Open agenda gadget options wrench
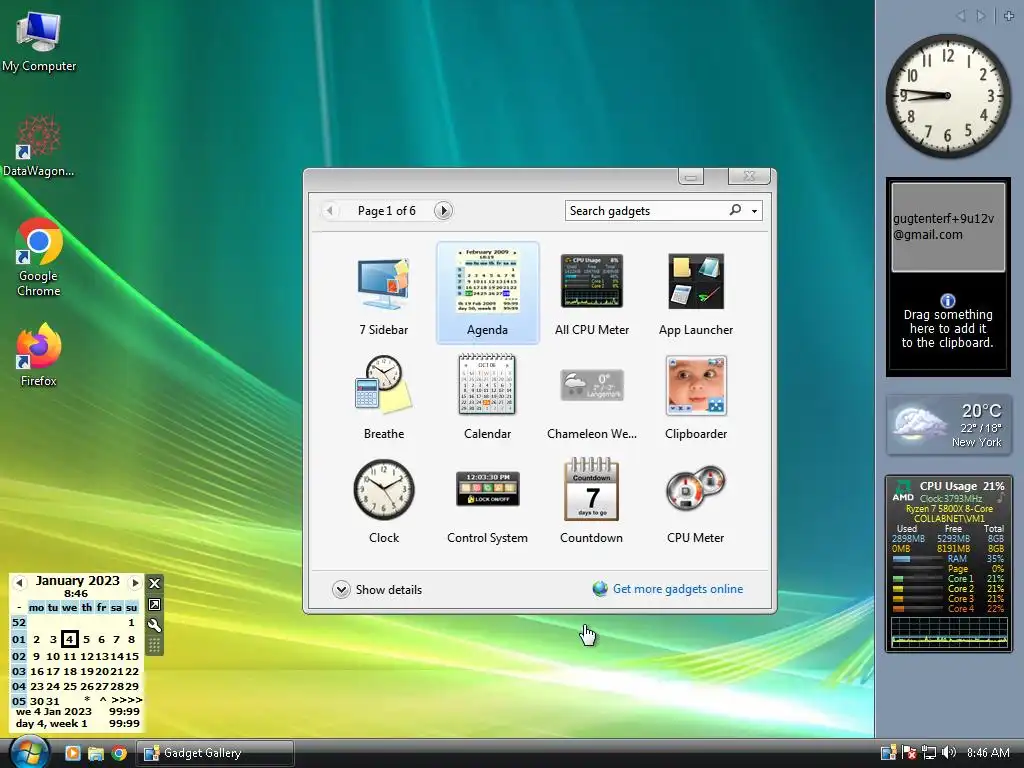1024x768 pixels. point(154,625)
